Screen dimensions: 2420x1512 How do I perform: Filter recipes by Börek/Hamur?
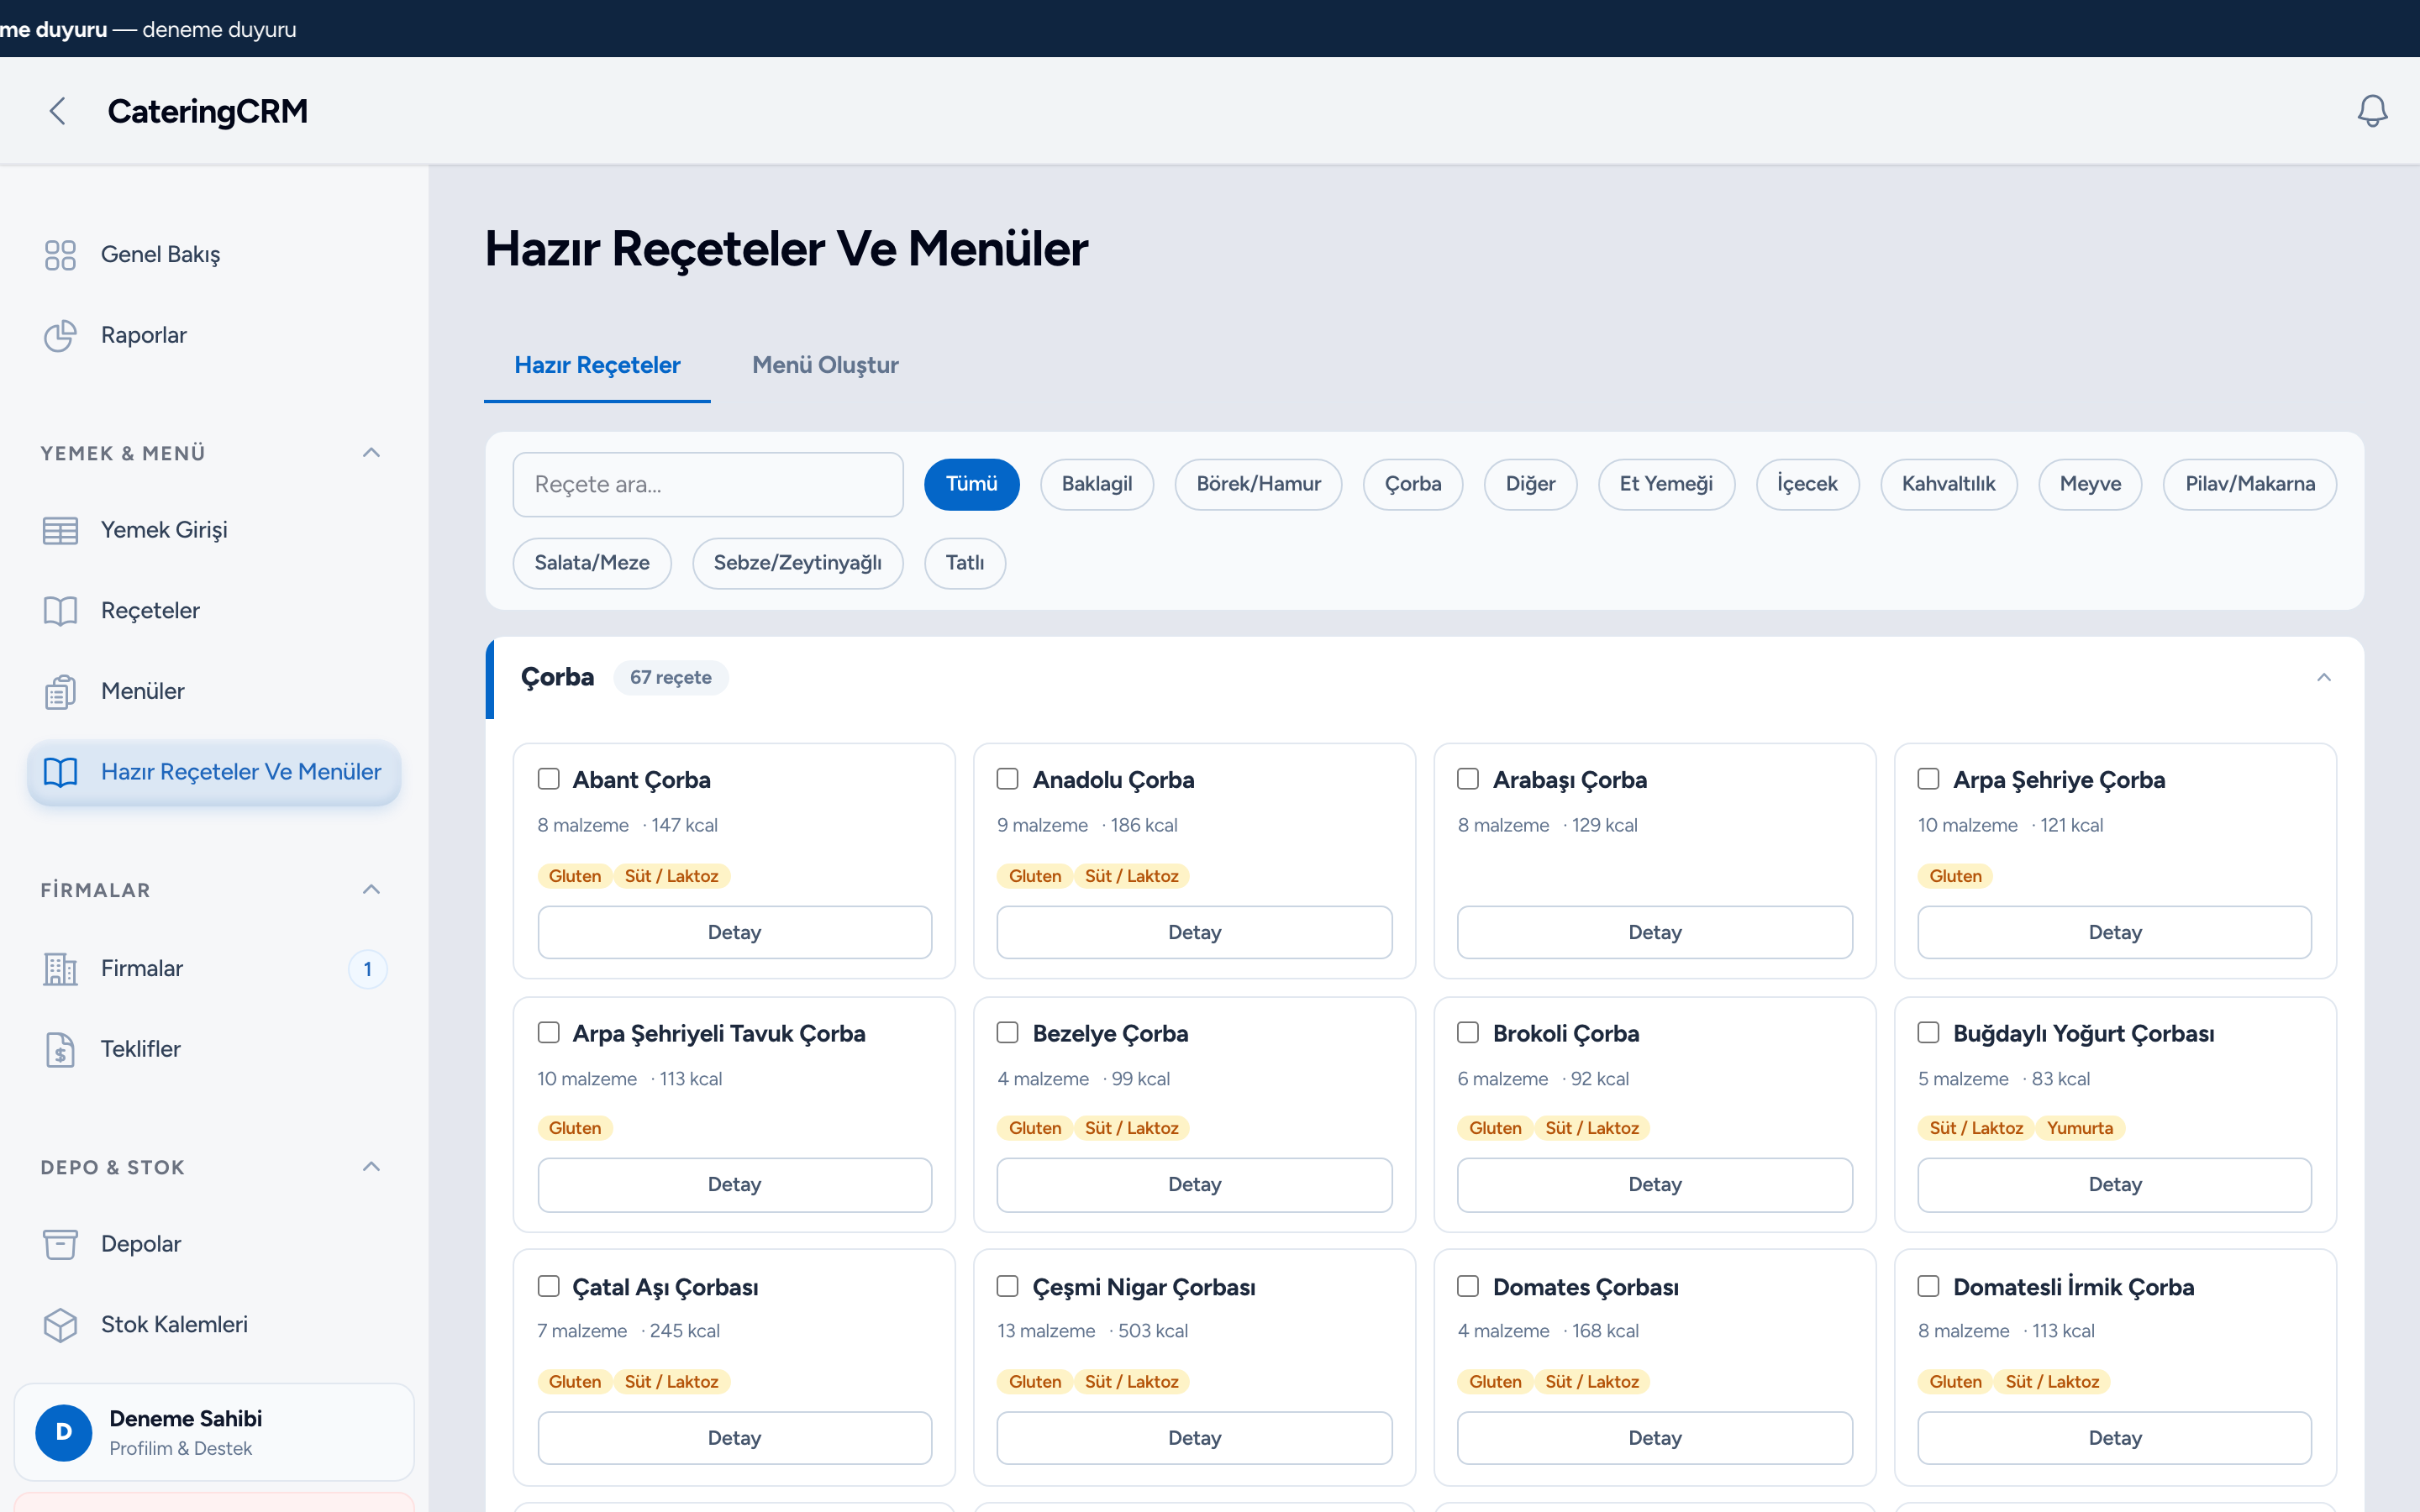pos(1258,485)
